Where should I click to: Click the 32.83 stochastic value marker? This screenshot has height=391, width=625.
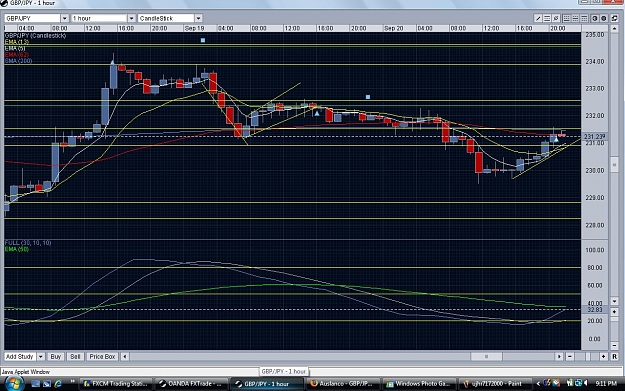coord(595,309)
